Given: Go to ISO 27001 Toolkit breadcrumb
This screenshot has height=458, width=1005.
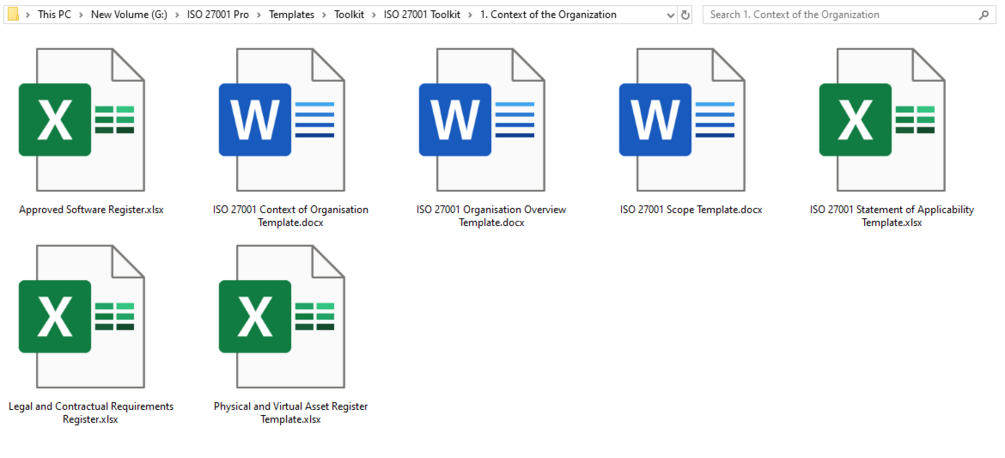Looking at the screenshot, I should point(422,15).
